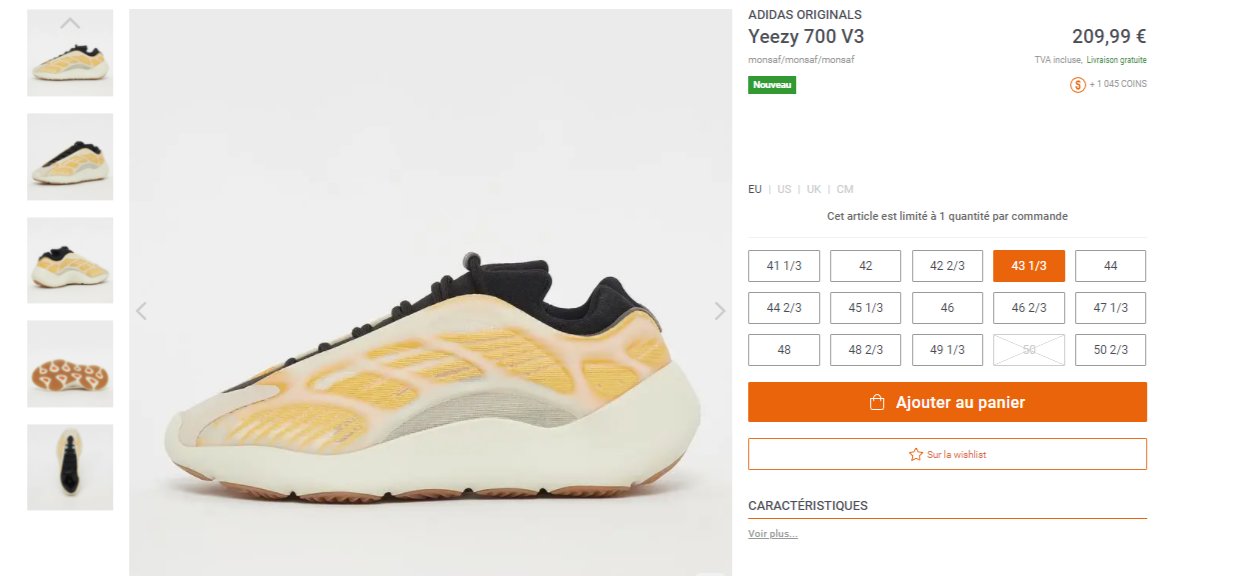This screenshot has height=576, width=1253.
Task: View the shoe sole thumbnail
Action: click(70, 364)
